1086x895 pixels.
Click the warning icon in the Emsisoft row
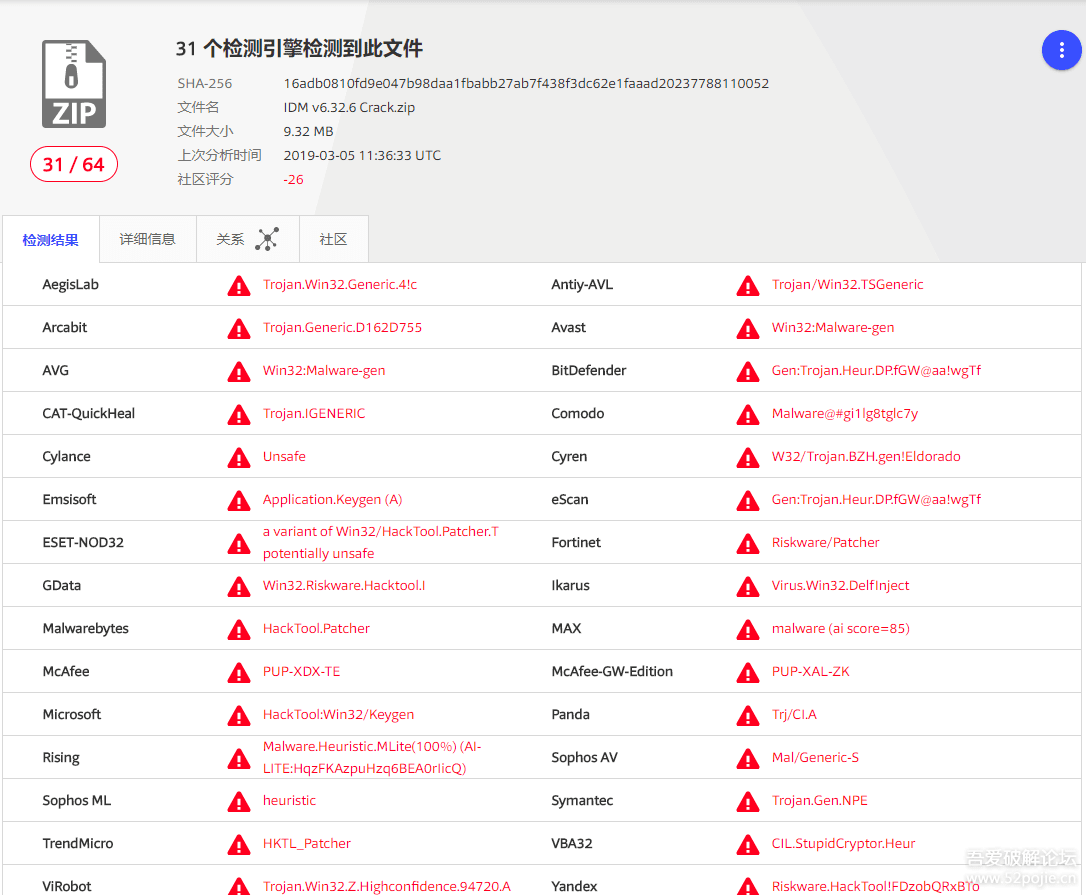pyautogui.click(x=239, y=500)
